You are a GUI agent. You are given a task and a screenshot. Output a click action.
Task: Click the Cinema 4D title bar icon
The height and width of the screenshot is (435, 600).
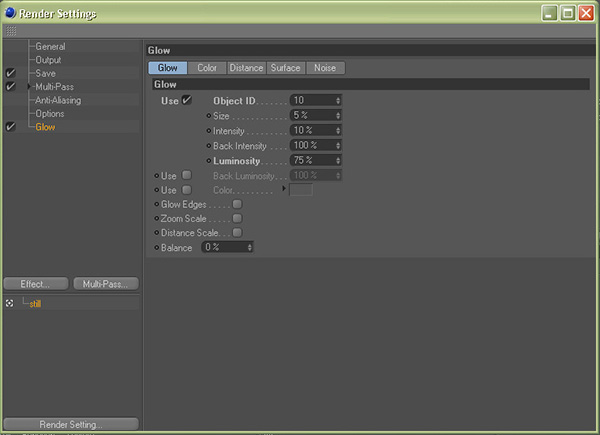(10, 13)
